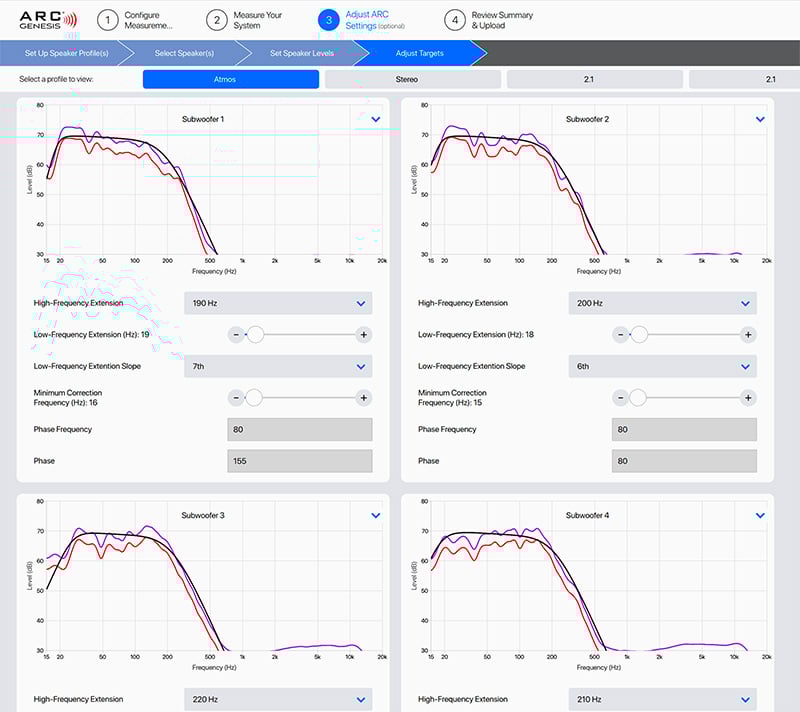The height and width of the screenshot is (712, 800).
Task: Click plus icon for Subwoofer 1 Low-Frequency Extension
Action: [363, 335]
